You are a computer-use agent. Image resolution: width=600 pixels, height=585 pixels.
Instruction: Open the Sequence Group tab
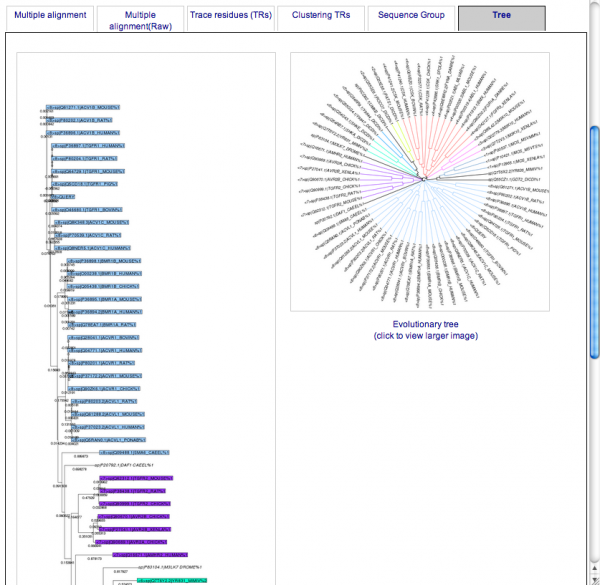pyautogui.click(x=411, y=17)
